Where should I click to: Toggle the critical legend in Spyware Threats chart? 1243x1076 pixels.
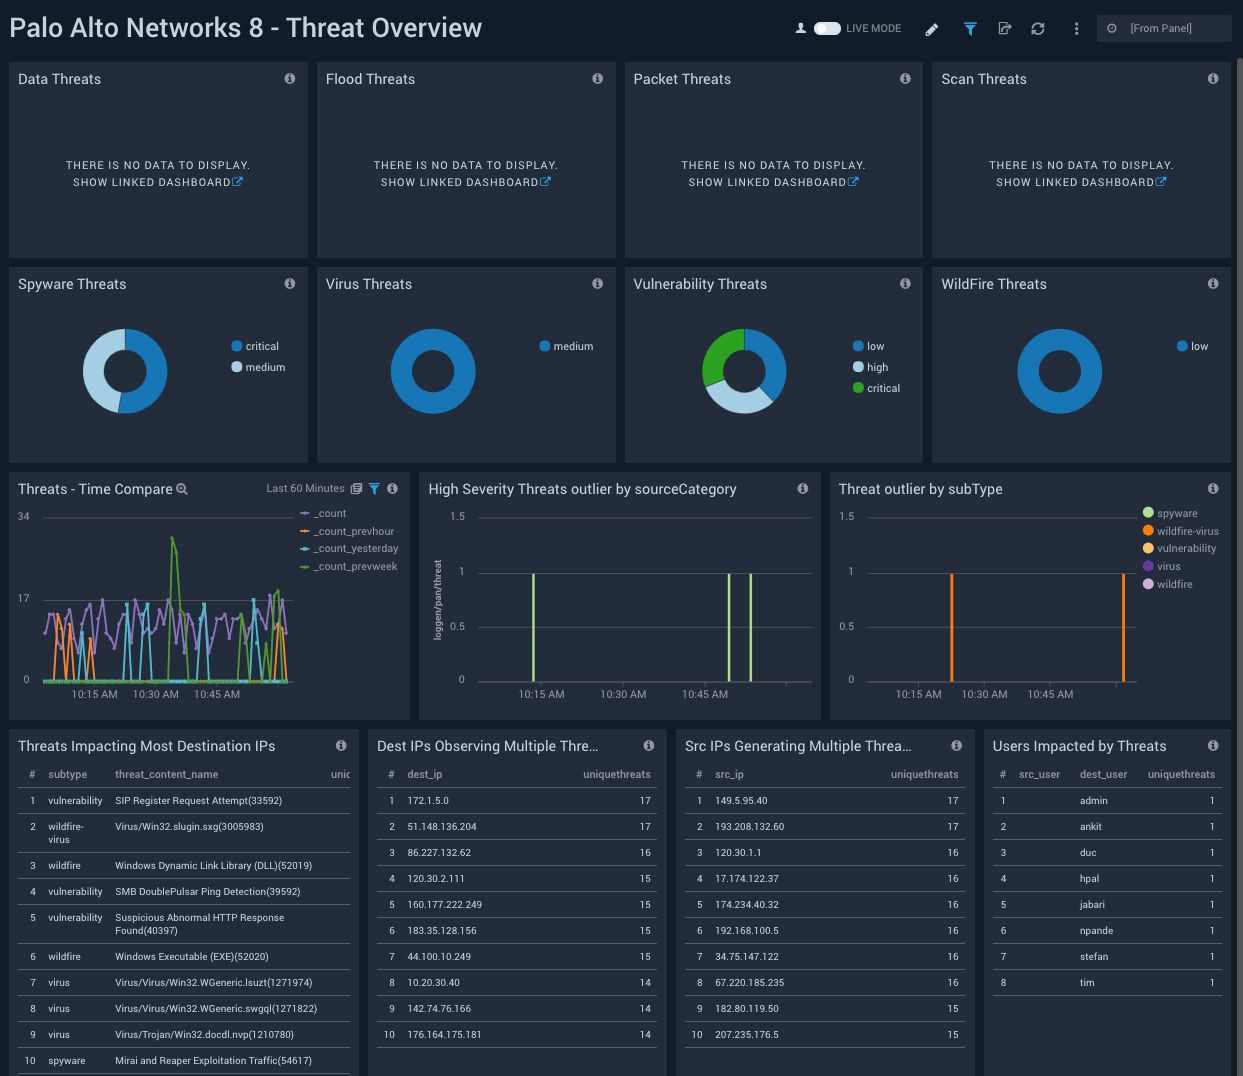256,346
